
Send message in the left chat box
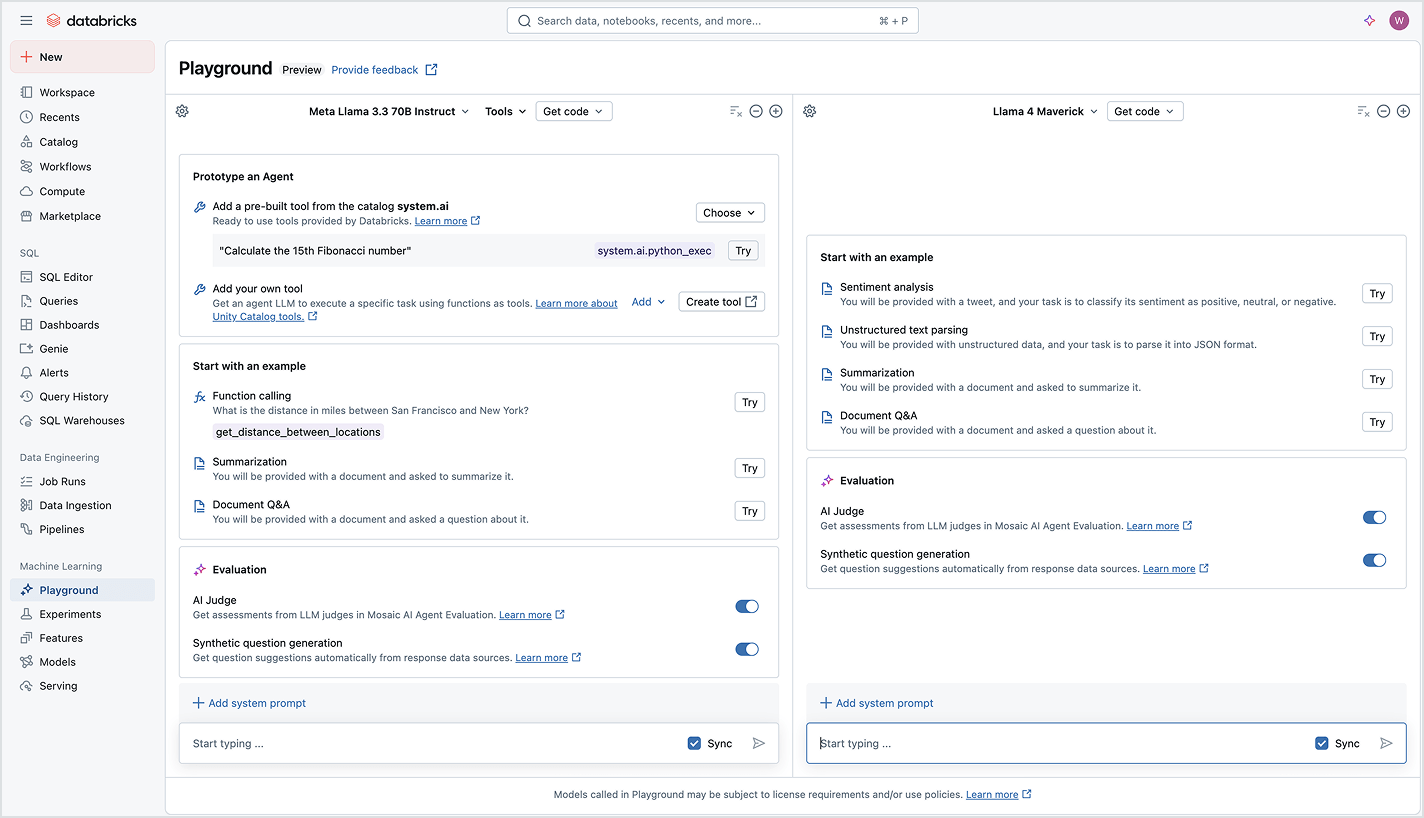point(758,743)
